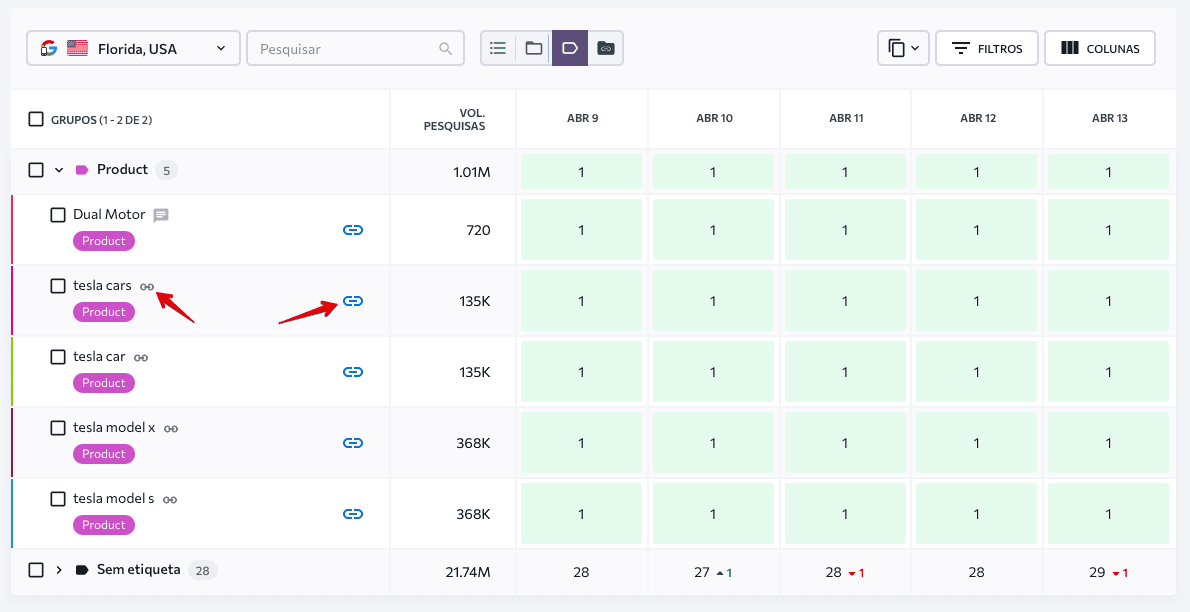Viewport: 1190px width, 612px height.
Task: Click the small gray link icon beside tesla model x
Action: point(172,429)
